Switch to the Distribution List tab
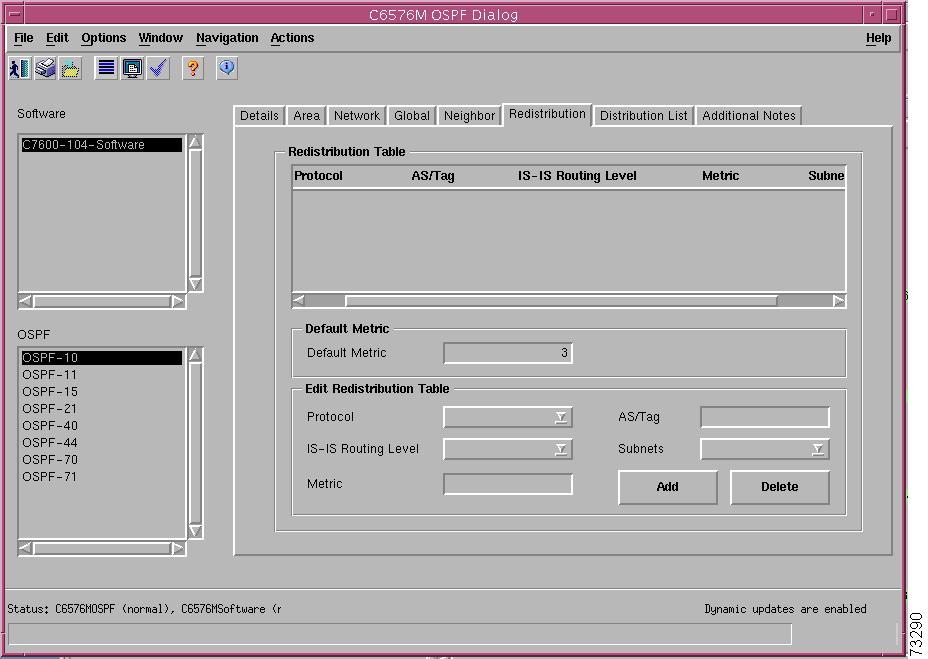Viewport: 928px width, 659px height. (x=644, y=115)
